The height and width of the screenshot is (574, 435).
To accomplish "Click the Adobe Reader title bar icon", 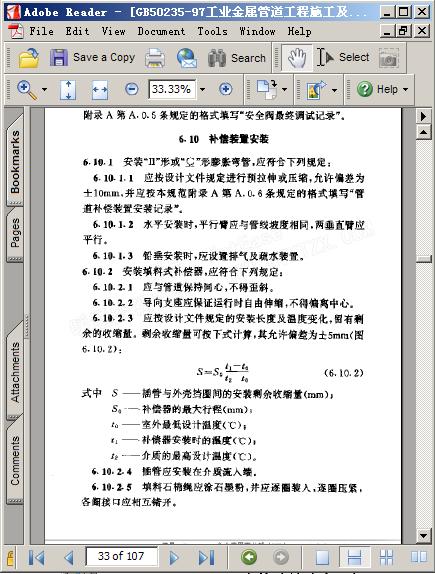I will pos(14,12).
